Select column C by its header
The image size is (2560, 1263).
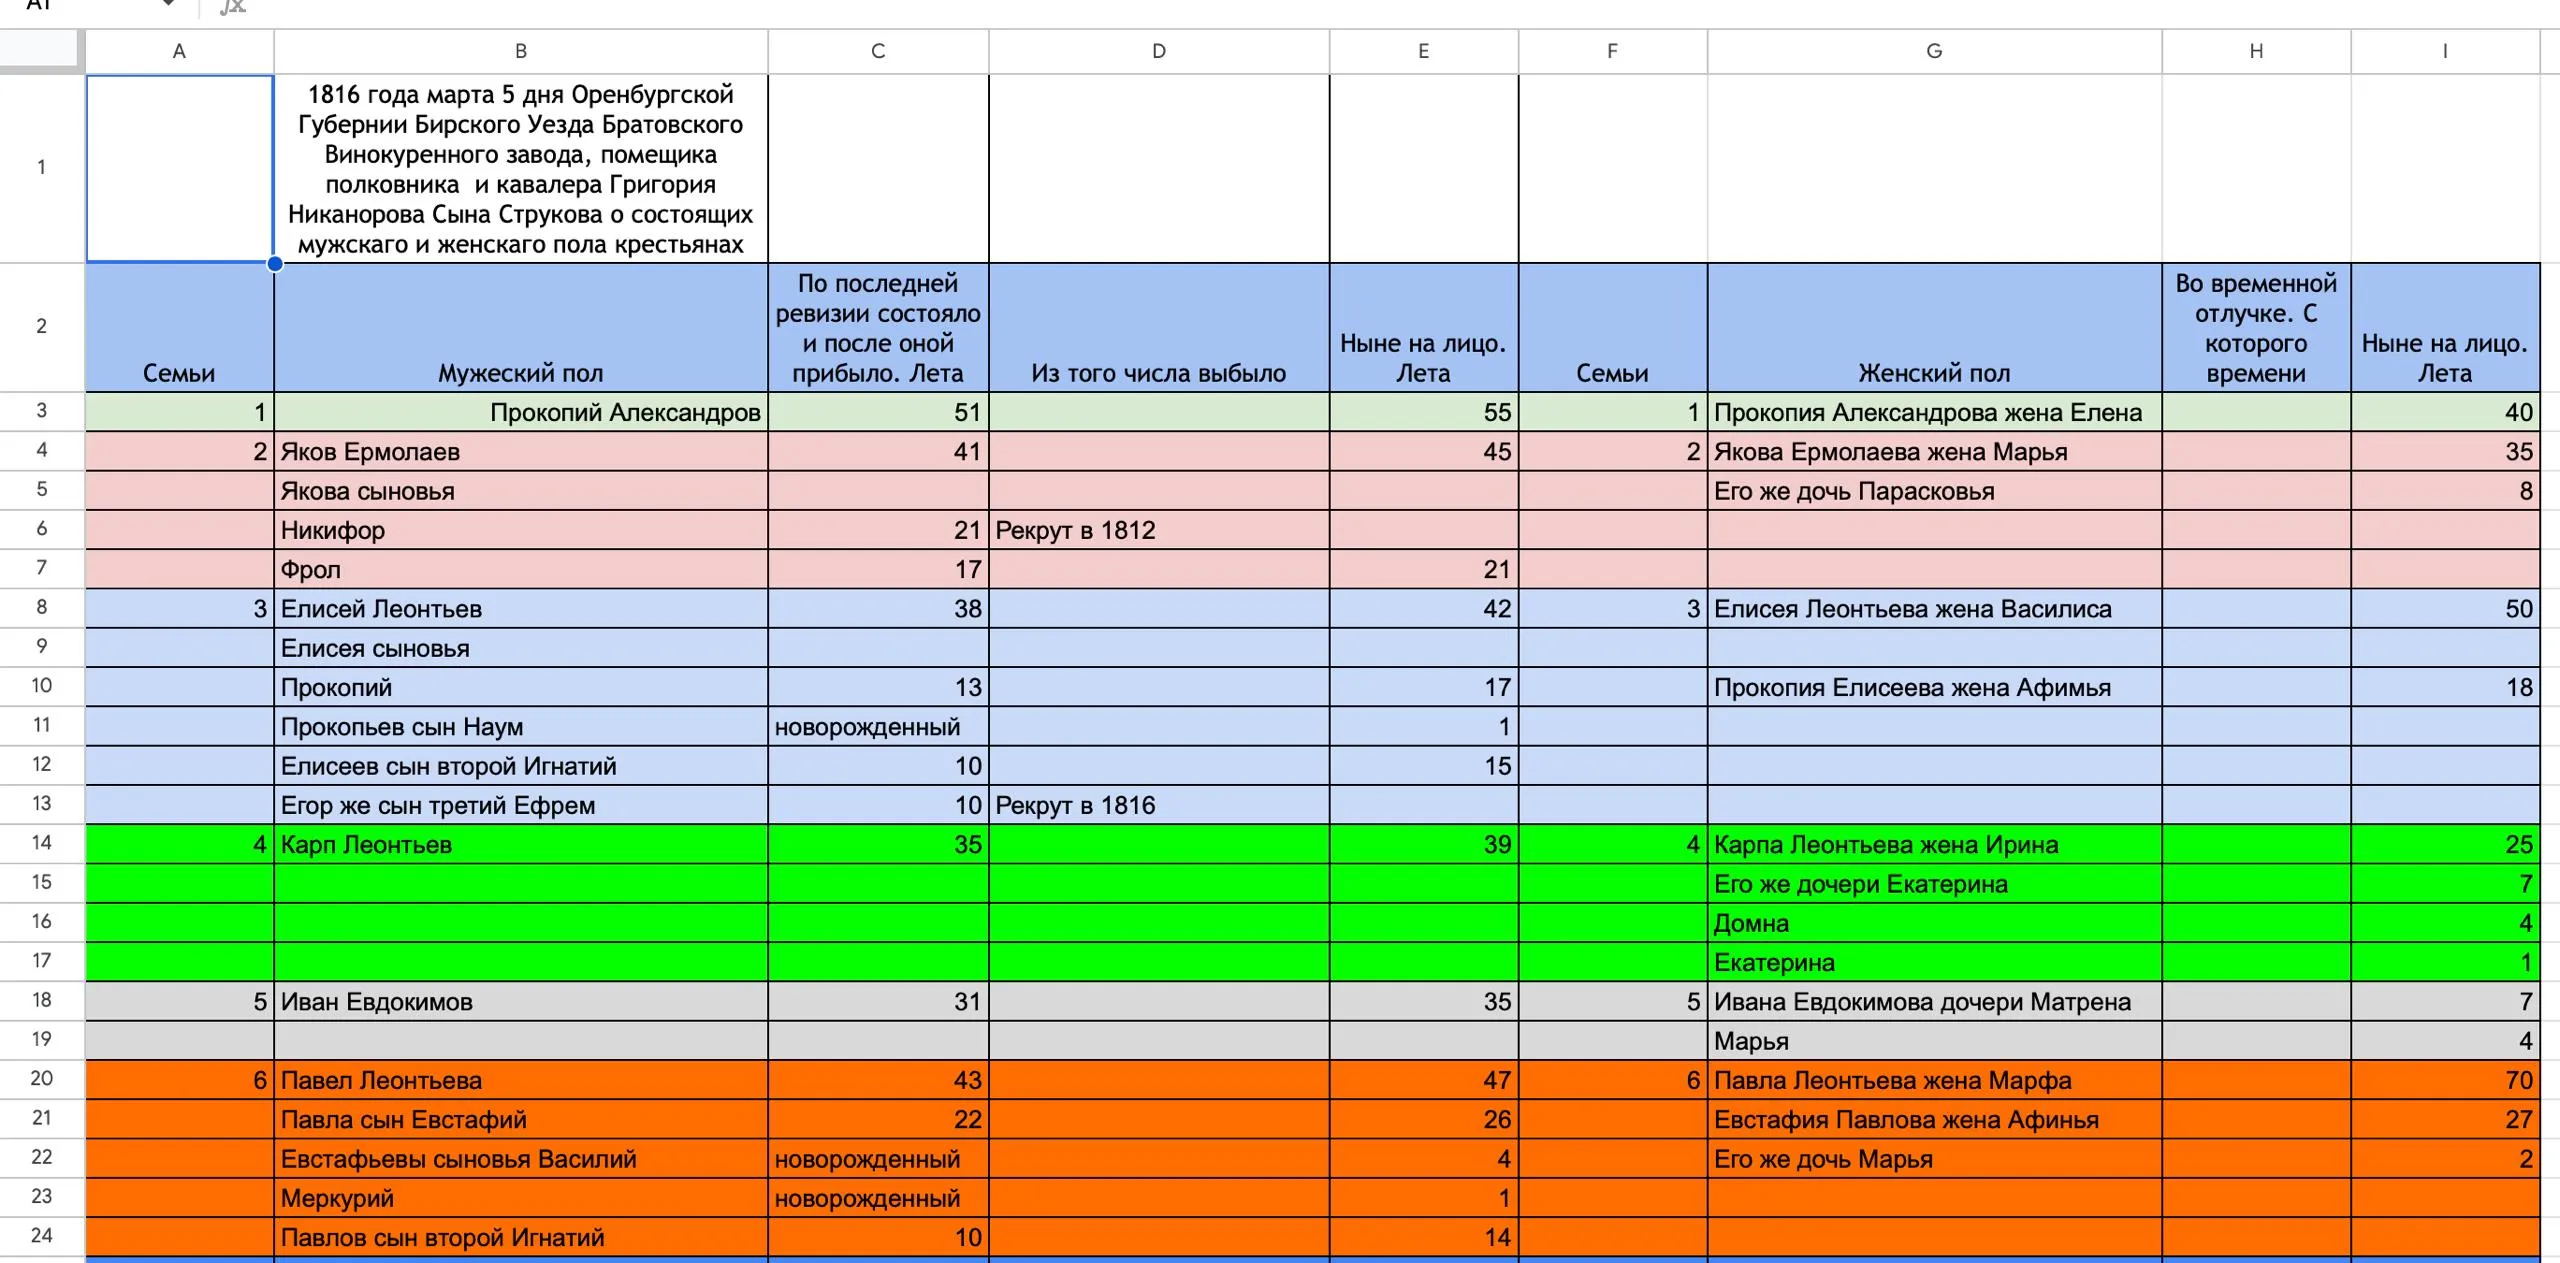[x=878, y=51]
